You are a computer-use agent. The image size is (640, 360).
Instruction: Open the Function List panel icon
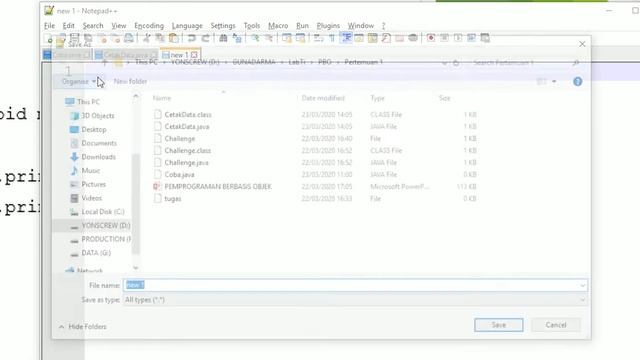[x=386, y=38]
